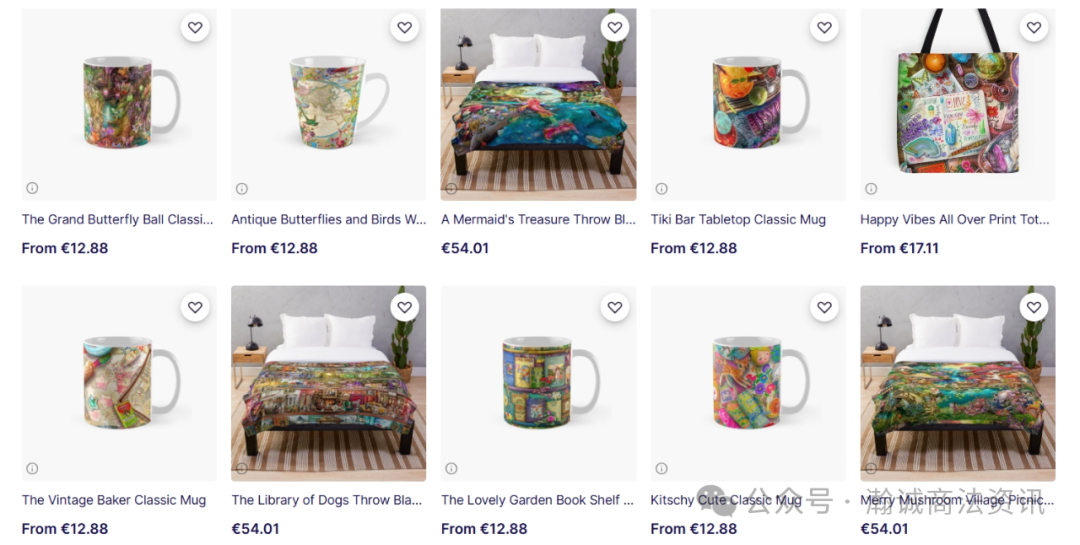Click heart icon on Library of Dogs blanket

(404, 307)
